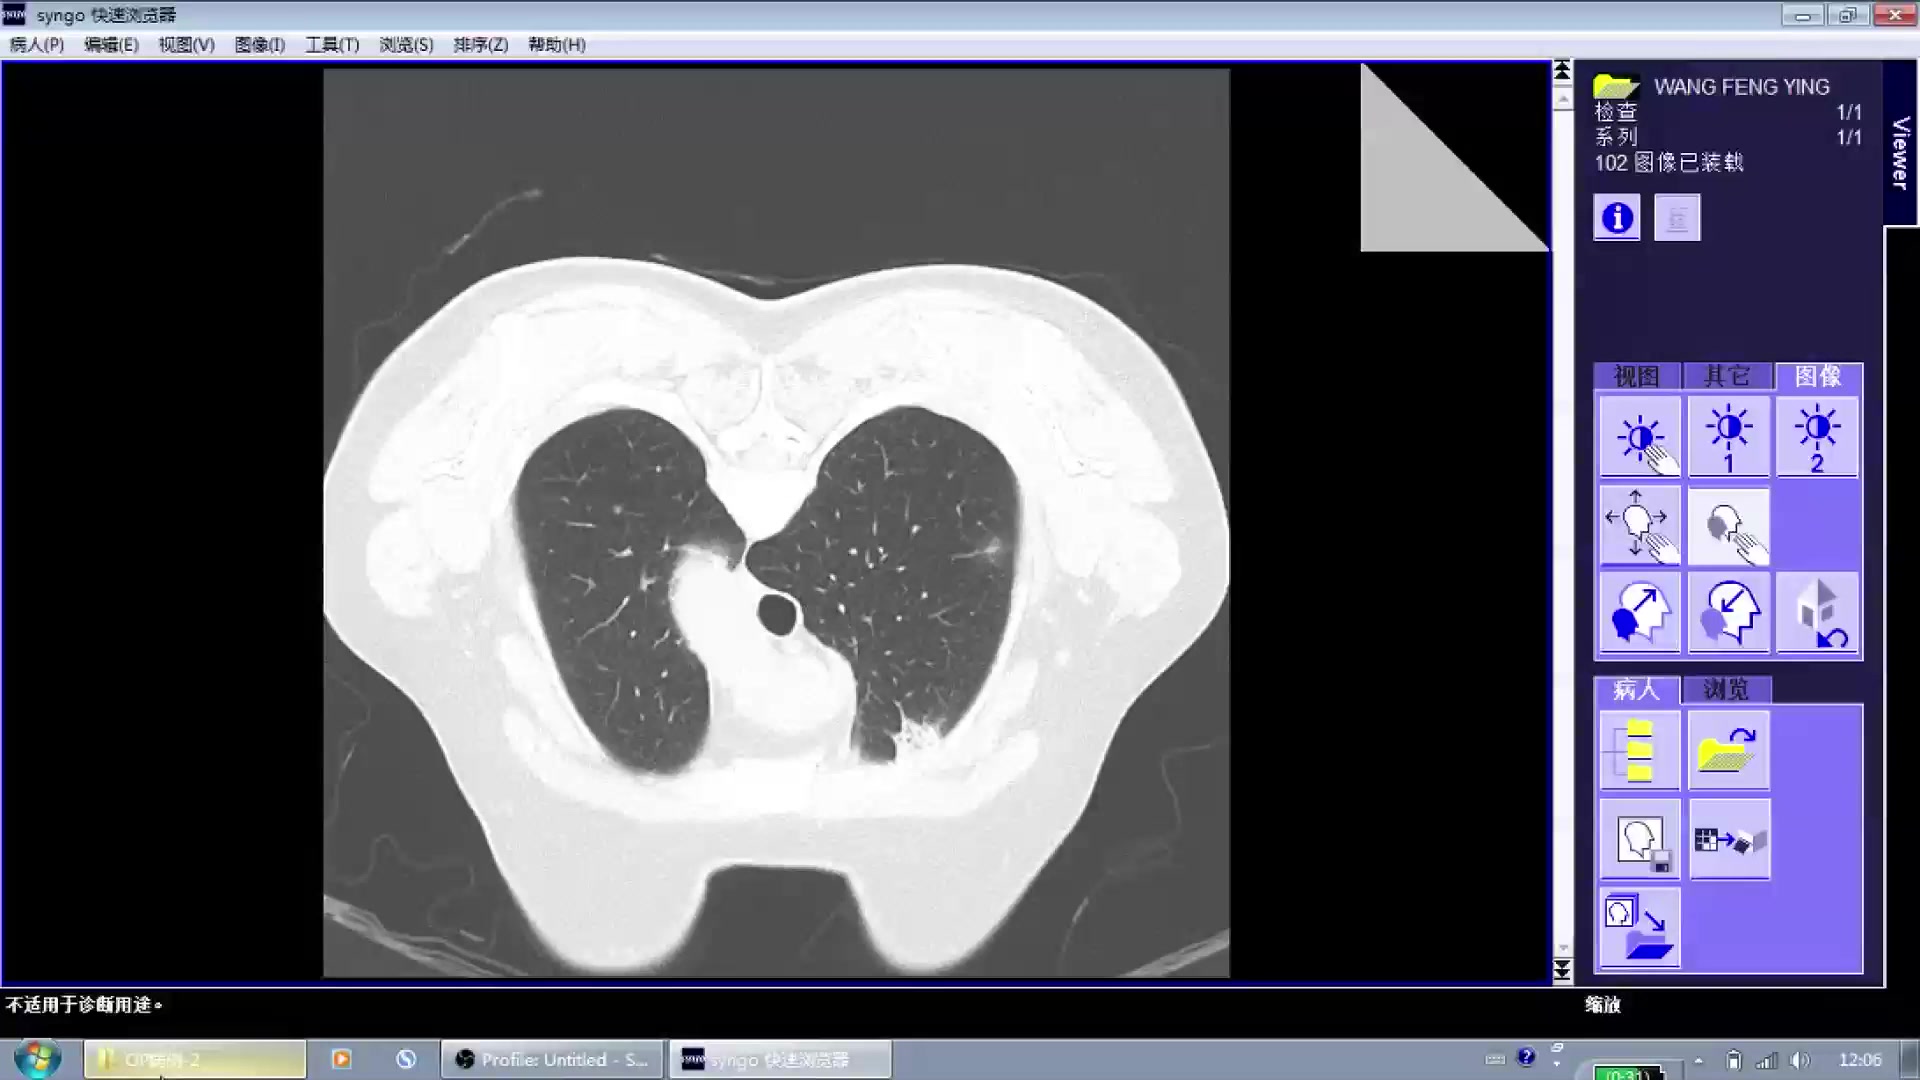
Task: Apply window preset 1
Action: pyautogui.click(x=1729, y=438)
